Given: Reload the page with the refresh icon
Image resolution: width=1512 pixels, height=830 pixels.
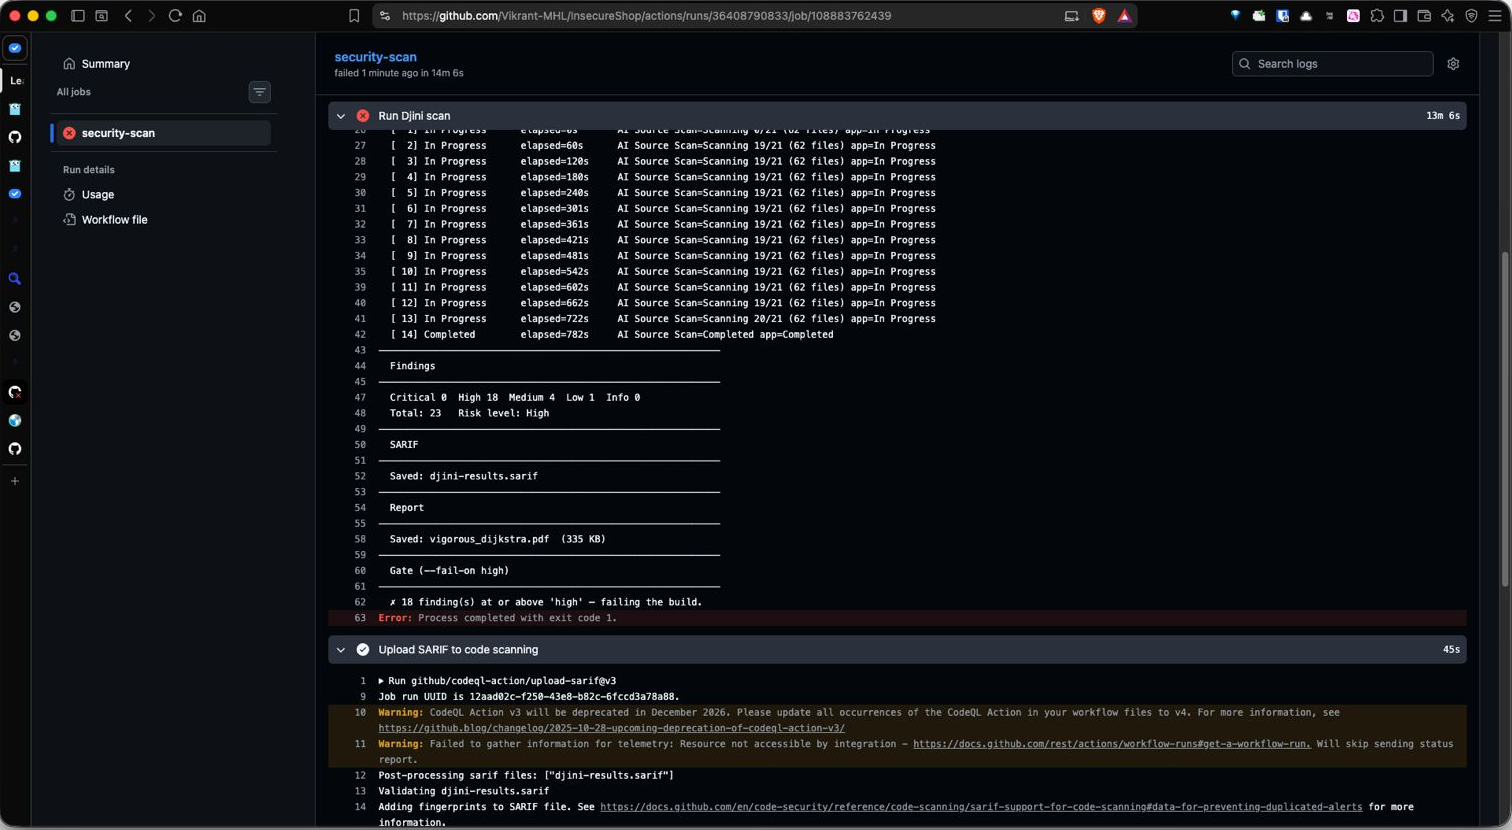Looking at the screenshot, I should 175,16.
